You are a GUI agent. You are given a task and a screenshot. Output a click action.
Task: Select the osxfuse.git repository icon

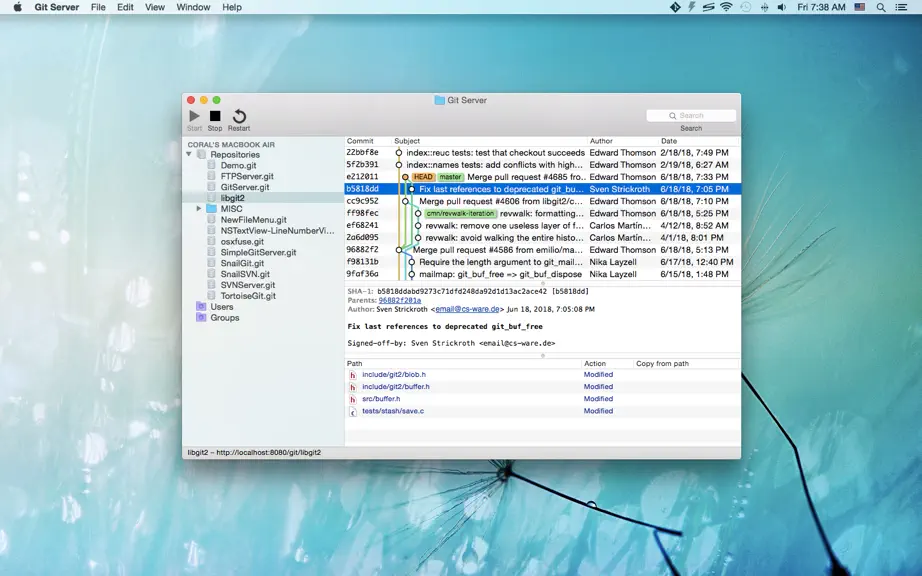(212, 241)
